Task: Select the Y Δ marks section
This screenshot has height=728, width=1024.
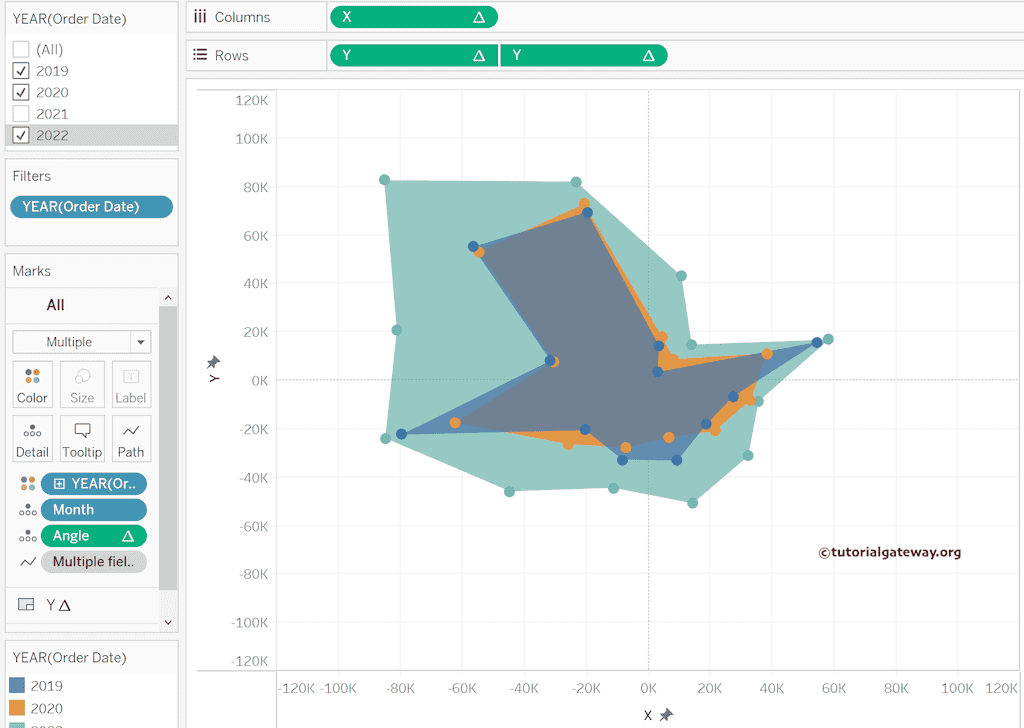Action: [58, 605]
